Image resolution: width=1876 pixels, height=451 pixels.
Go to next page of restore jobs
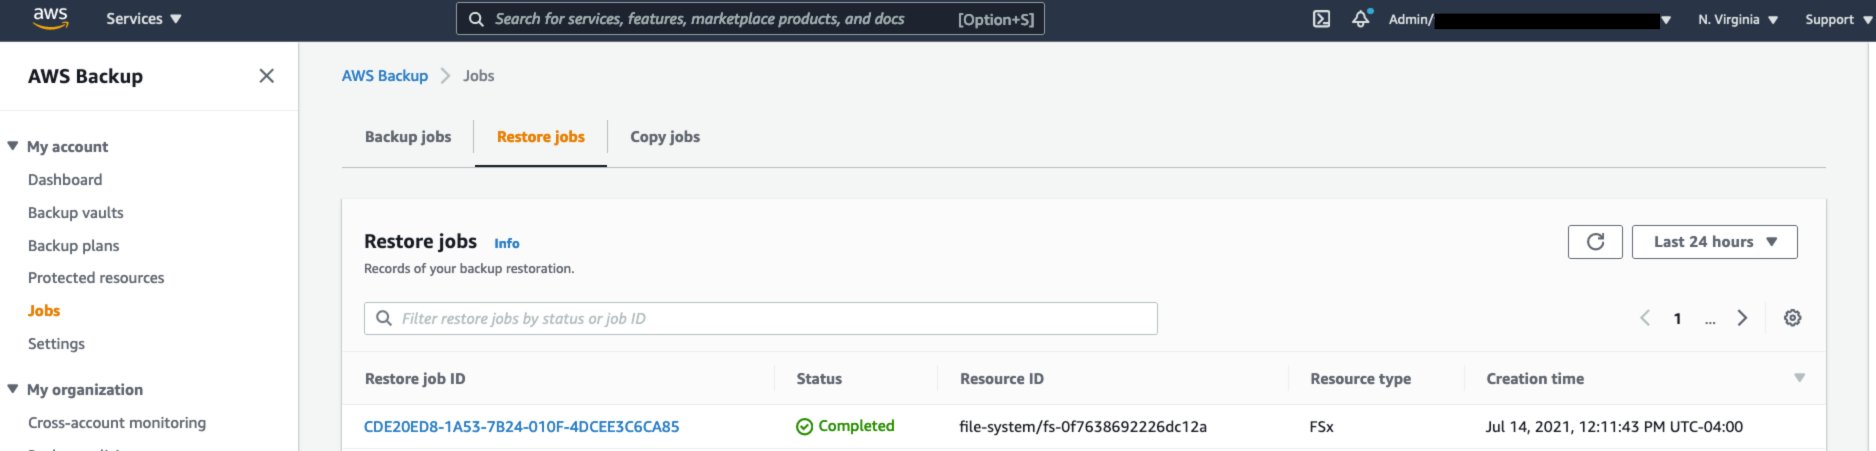(x=1742, y=318)
